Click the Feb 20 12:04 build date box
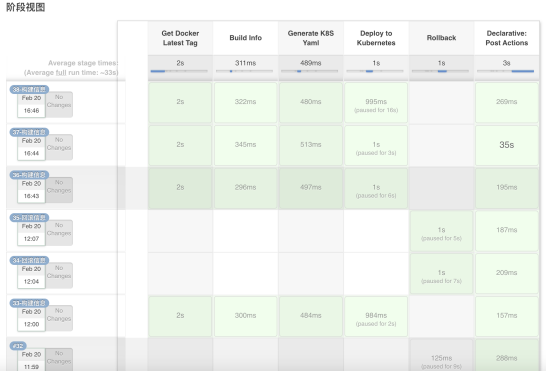The width and height of the screenshot is (546, 378). pyautogui.click(x=31, y=275)
